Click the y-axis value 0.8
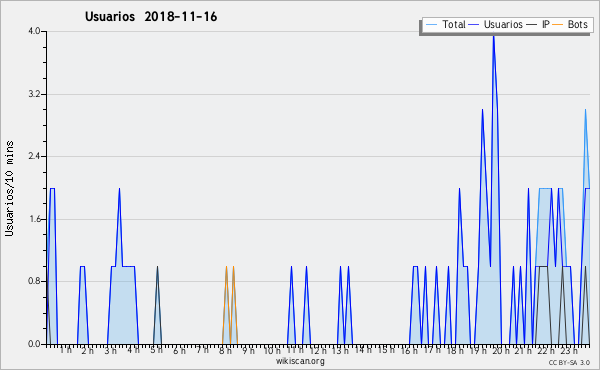The width and height of the screenshot is (600, 370). (x=34, y=281)
